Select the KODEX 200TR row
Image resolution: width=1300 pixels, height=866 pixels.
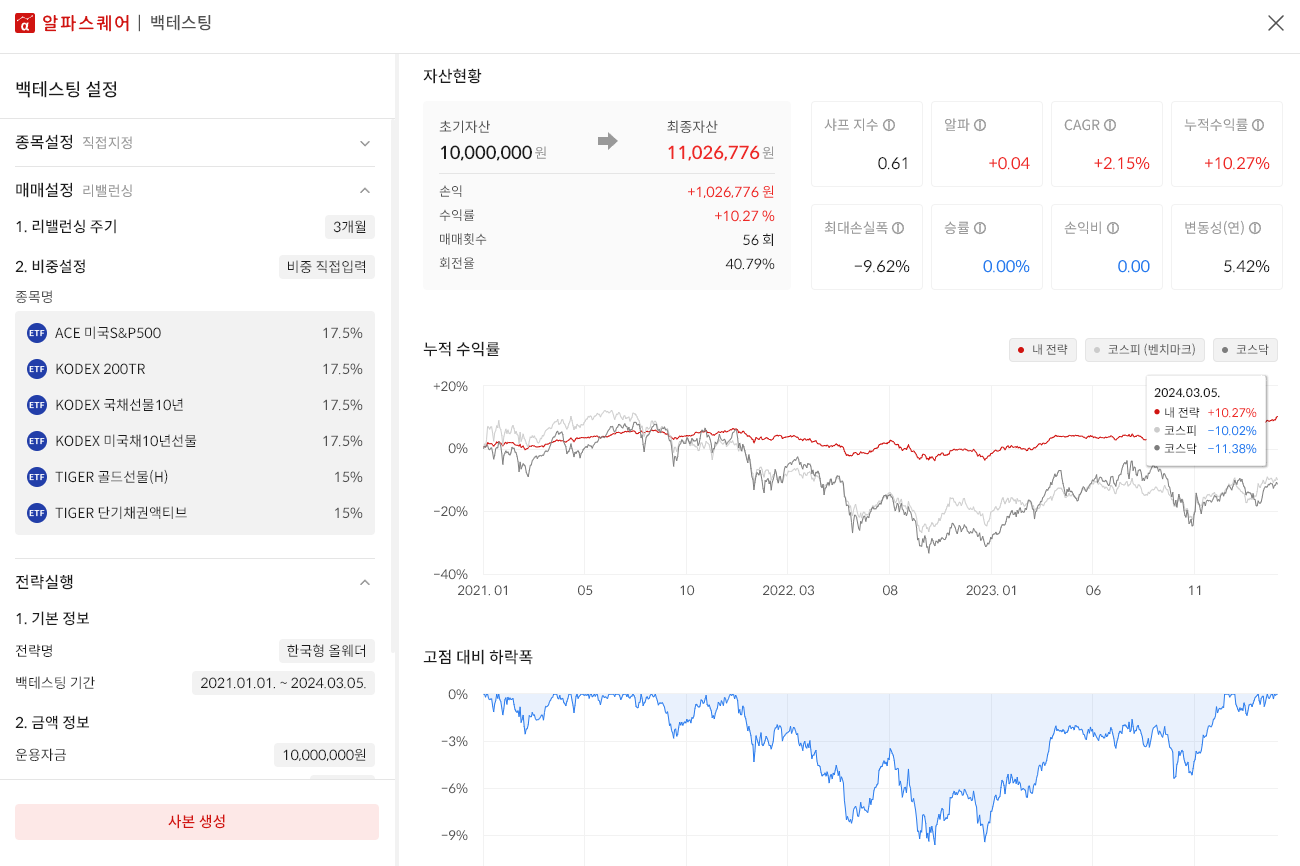coord(195,369)
